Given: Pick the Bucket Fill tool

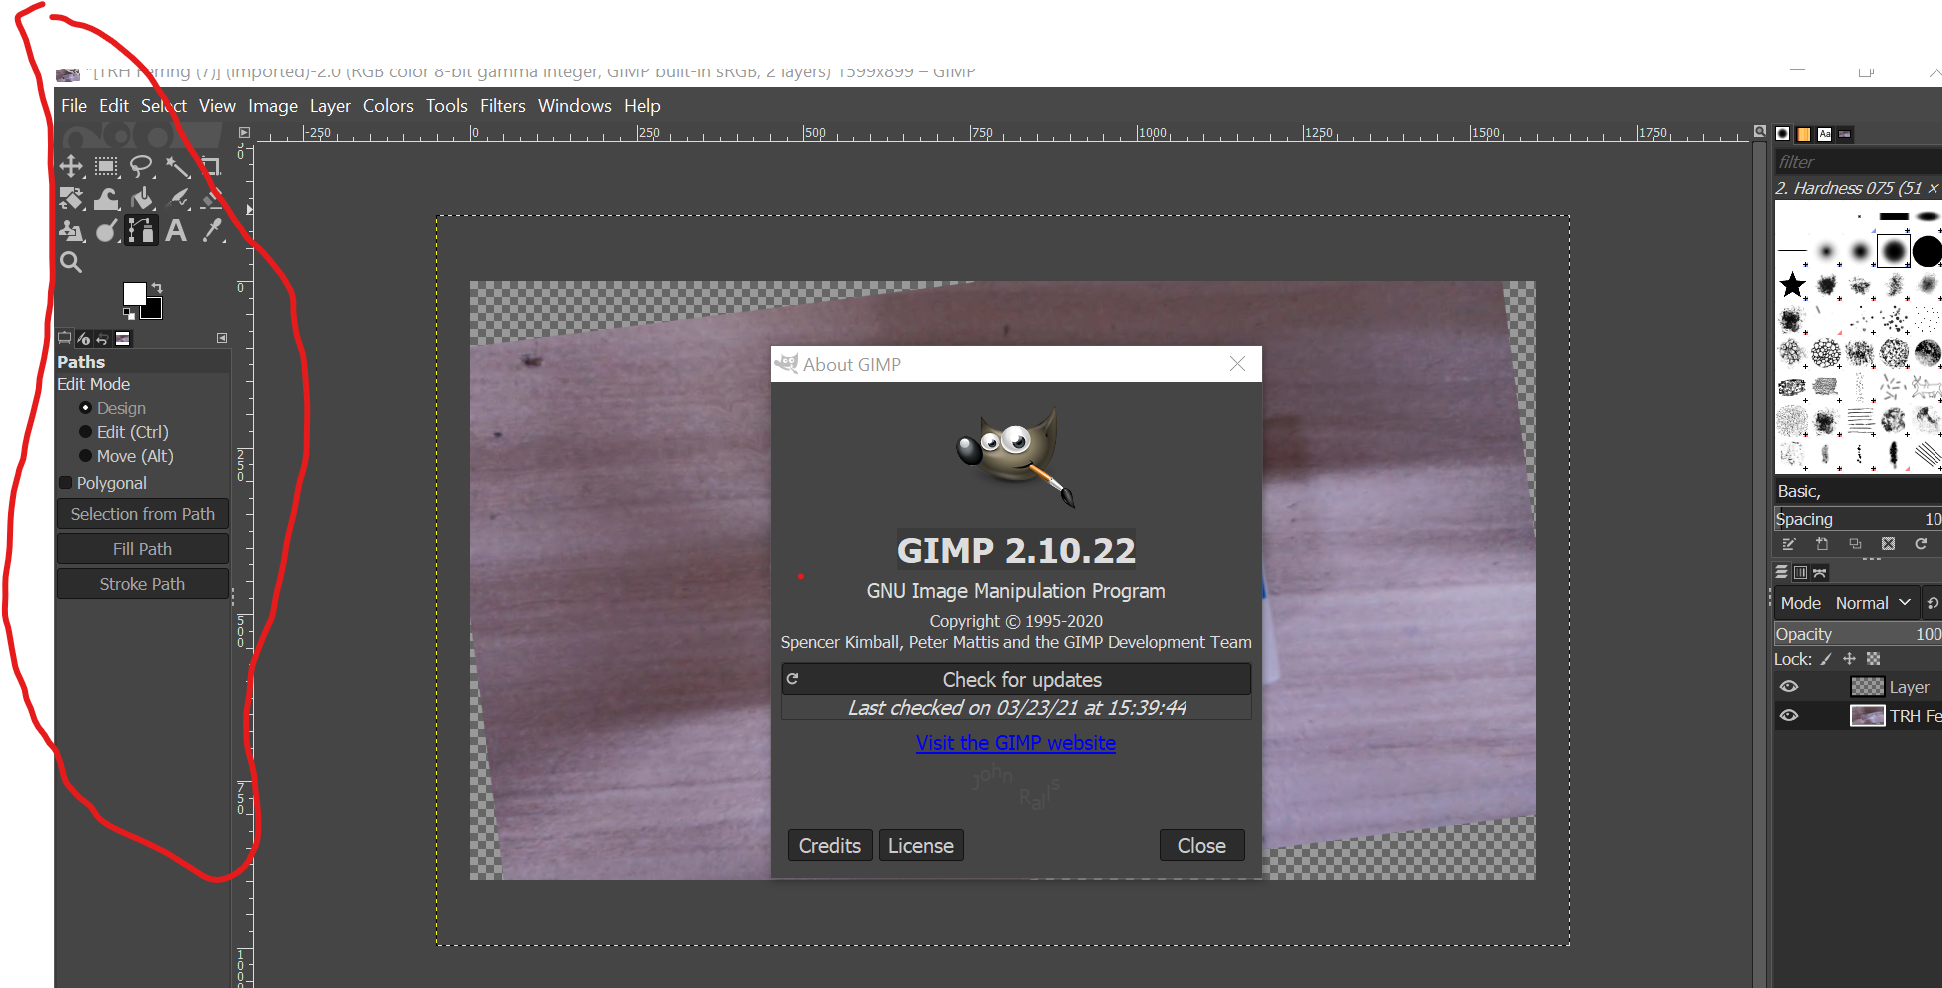Looking at the screenshot, I should pos(141,198).
